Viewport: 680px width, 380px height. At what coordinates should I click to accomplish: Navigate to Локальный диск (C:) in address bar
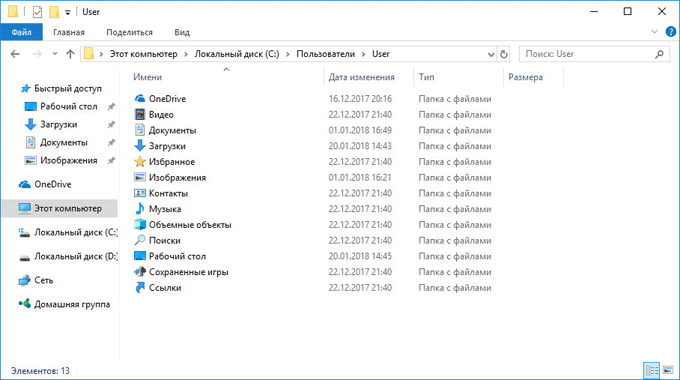pos(237,54)
